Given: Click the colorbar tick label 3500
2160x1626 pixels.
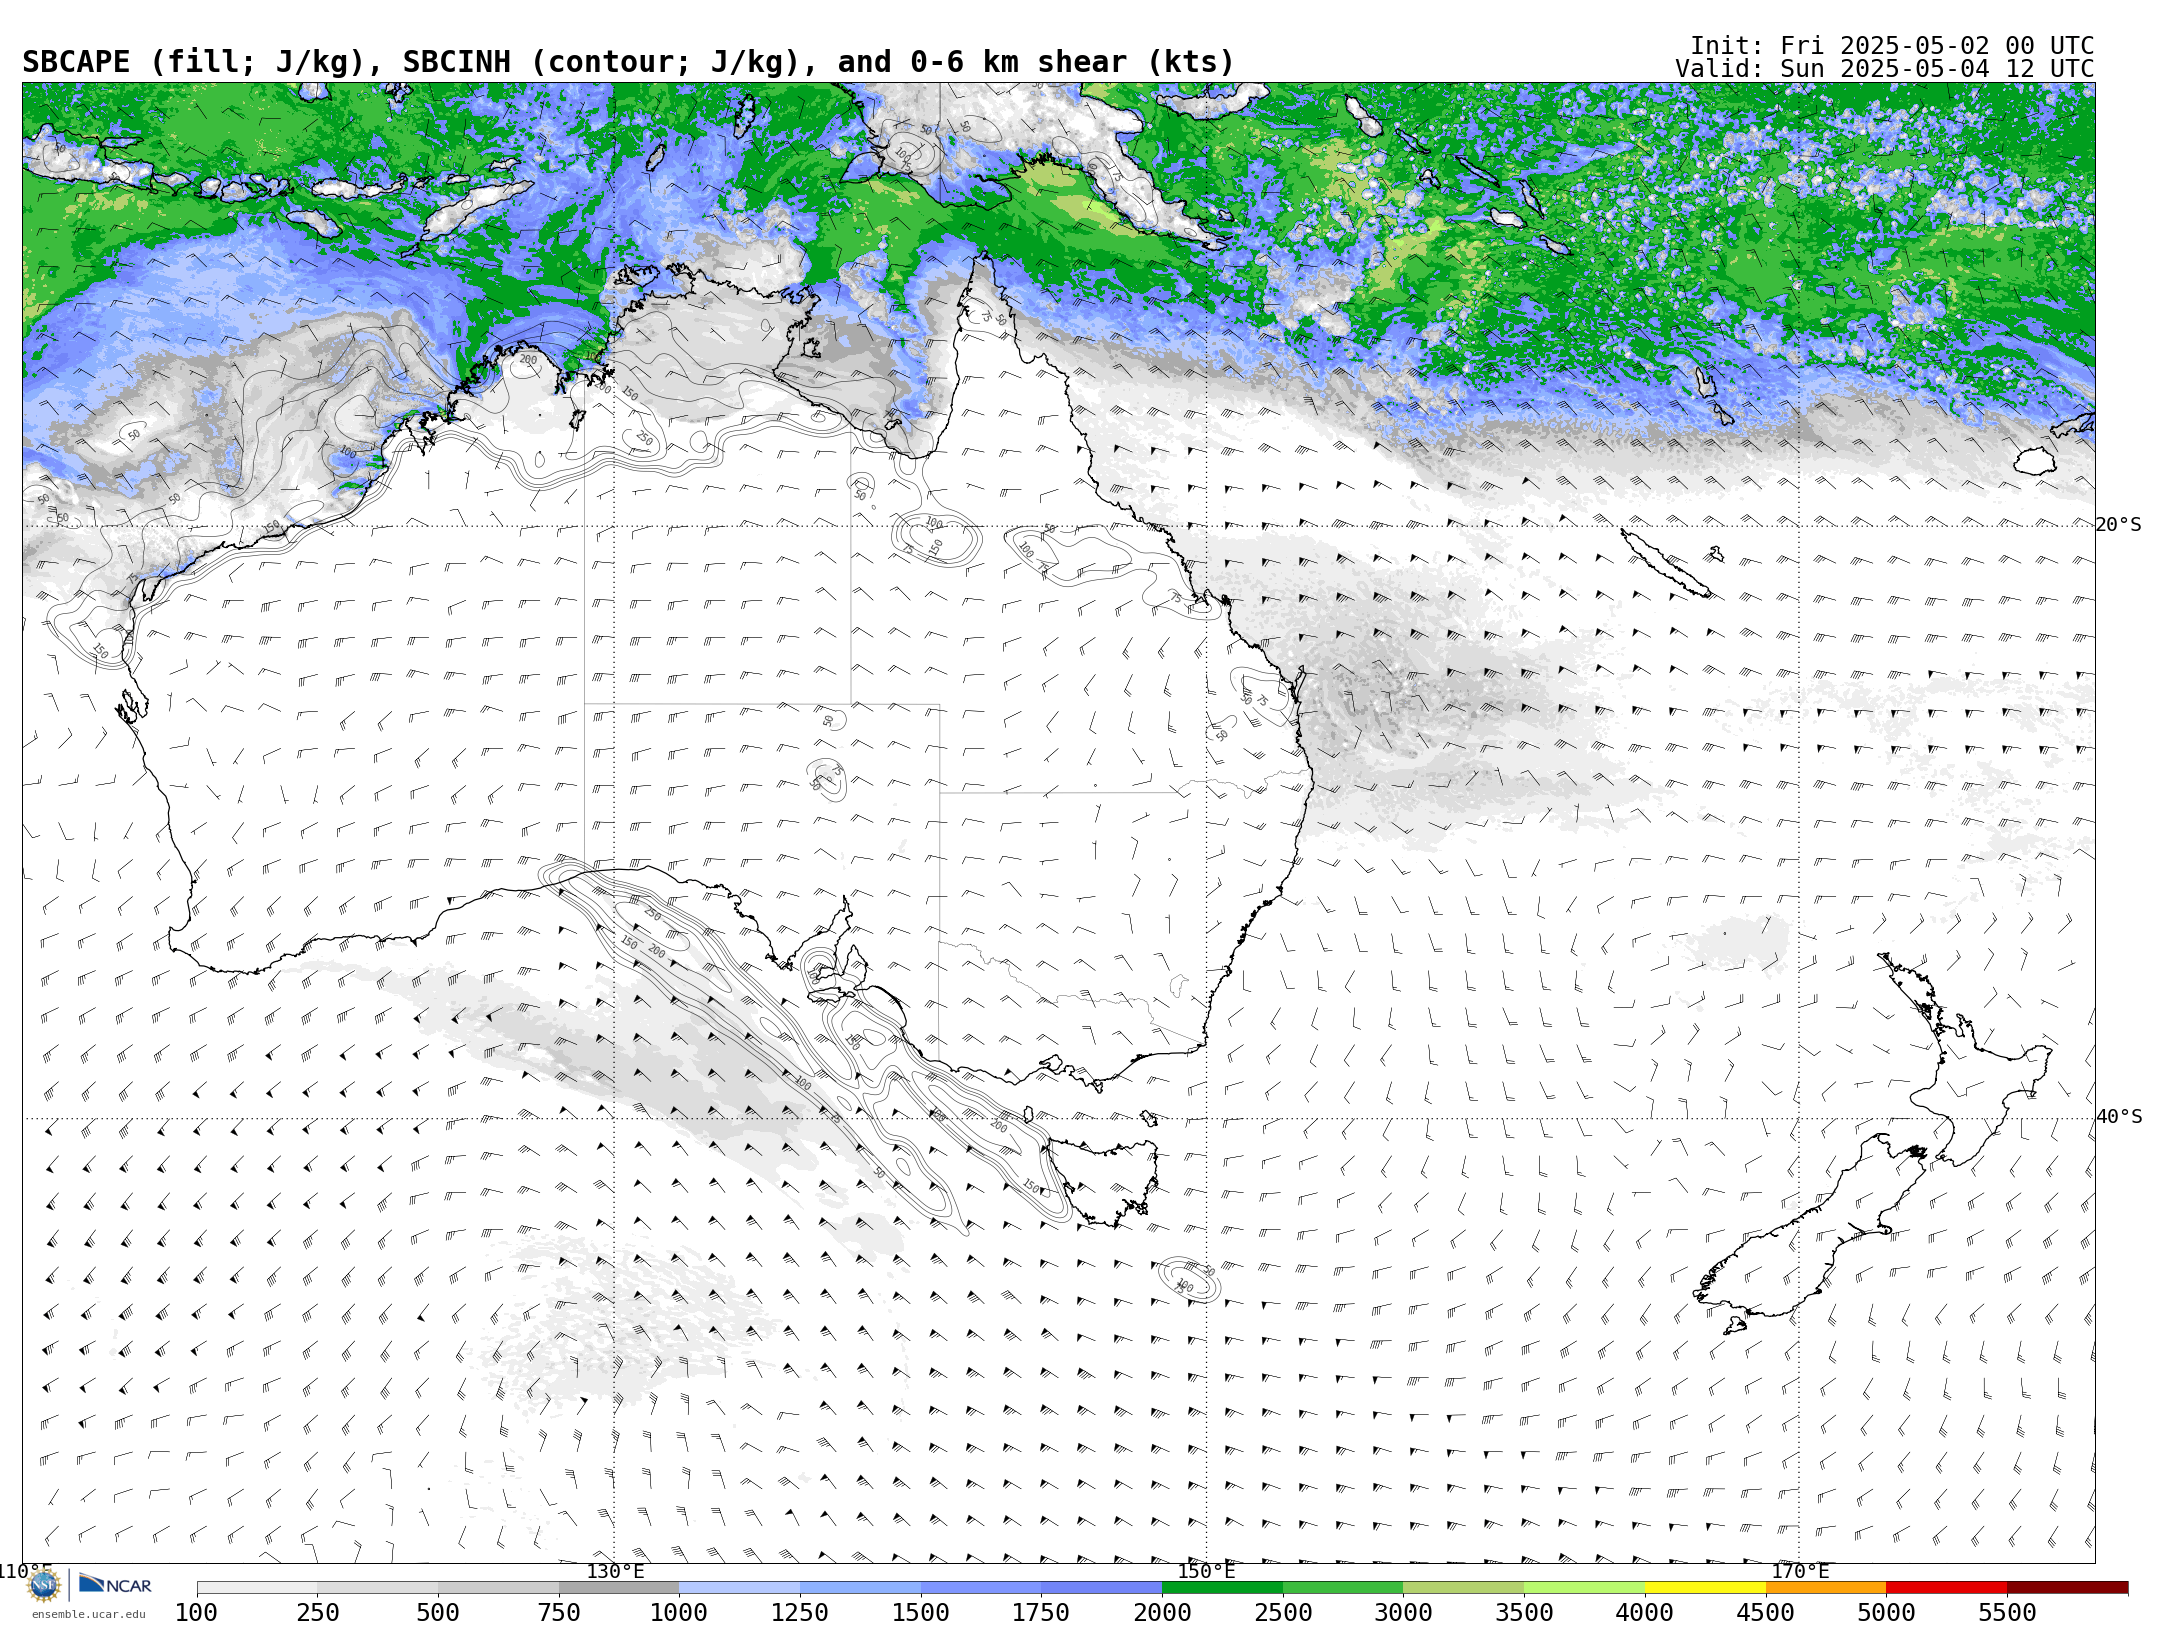Looking at the screenshot, I should [x=1524, y=1612].
